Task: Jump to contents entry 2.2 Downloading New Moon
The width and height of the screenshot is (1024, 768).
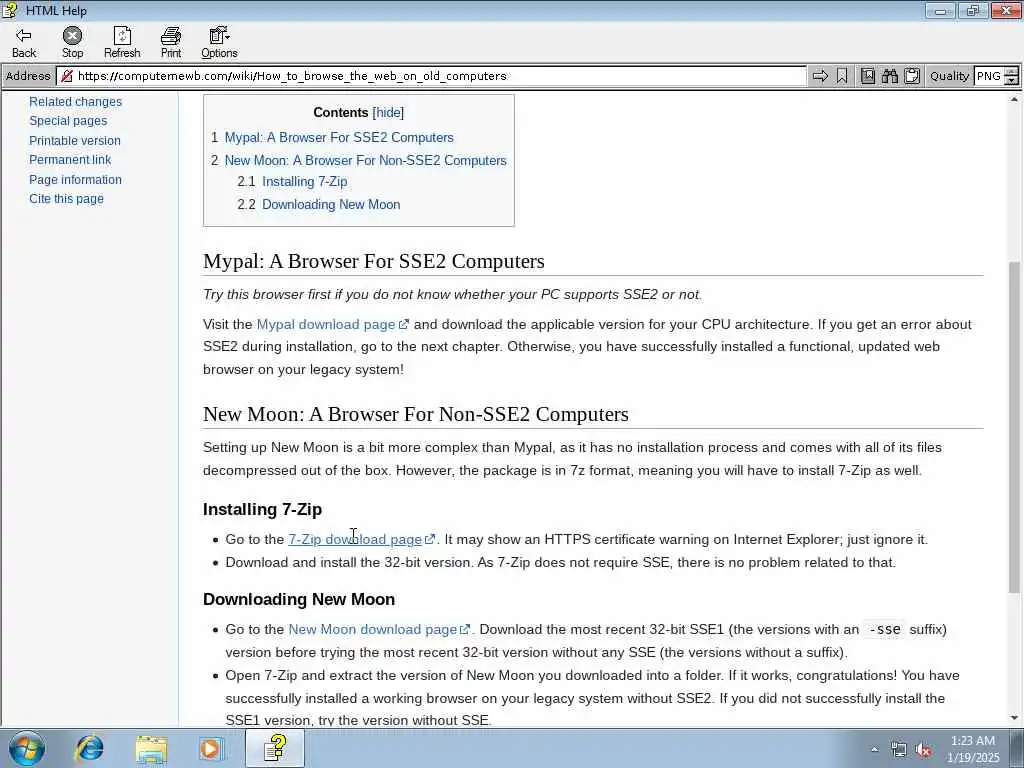Action: pos(331,204)
